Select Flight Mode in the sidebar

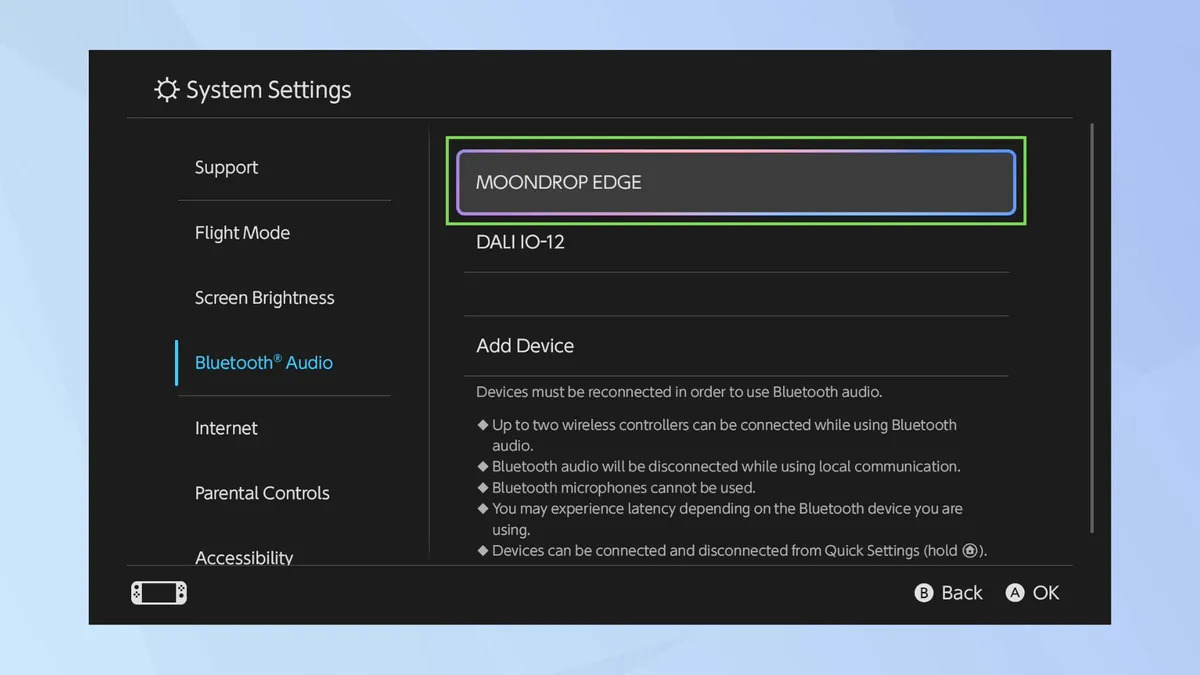(242, 233)
